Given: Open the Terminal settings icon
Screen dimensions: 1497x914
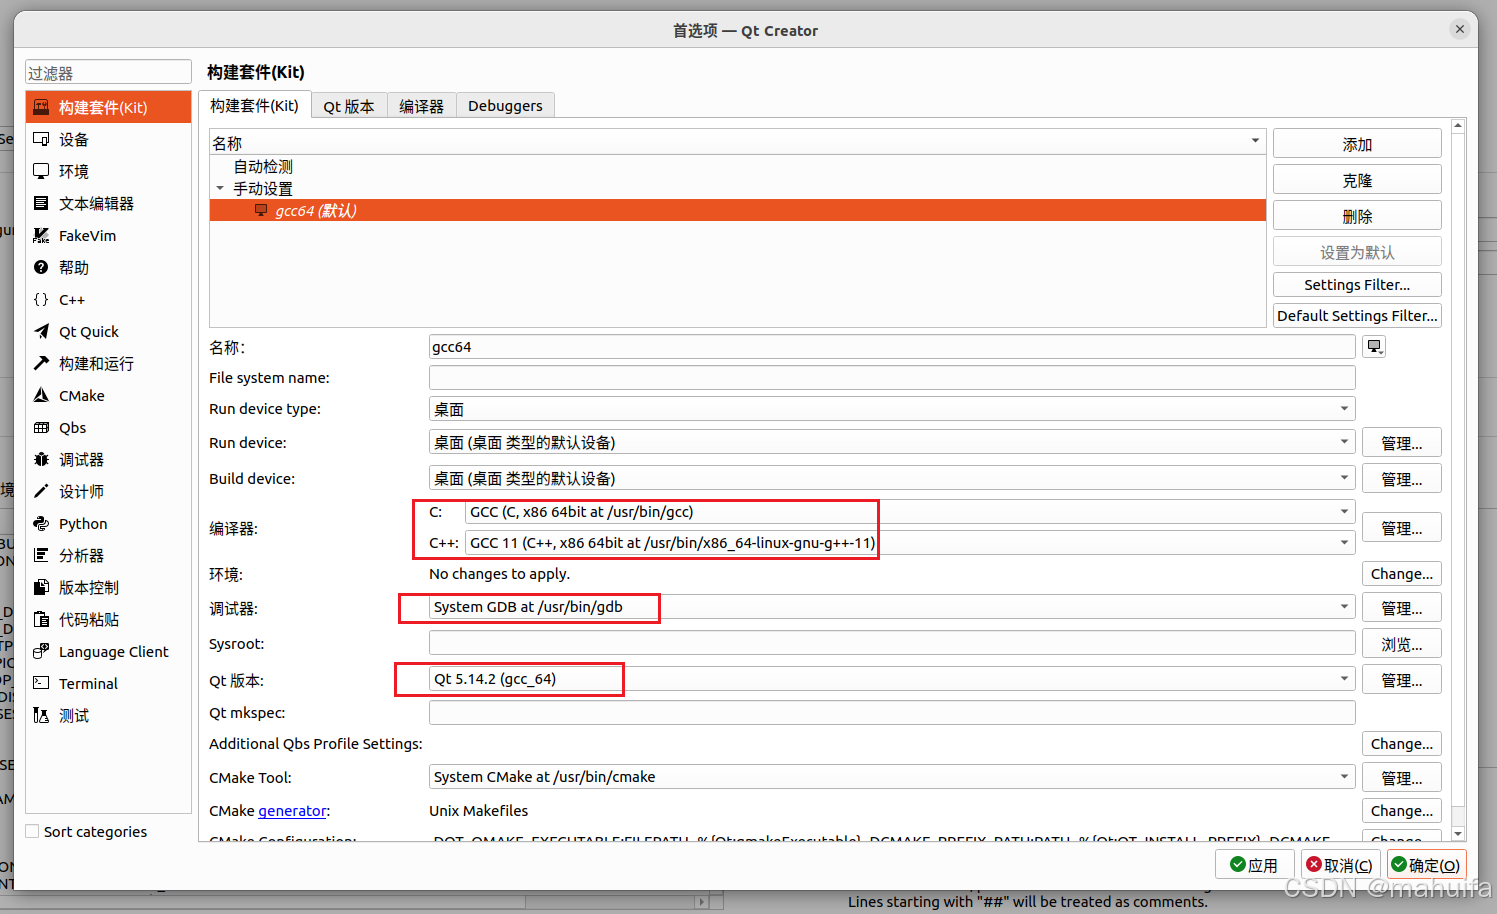Looking at the screenshot, I should (41, 684).
